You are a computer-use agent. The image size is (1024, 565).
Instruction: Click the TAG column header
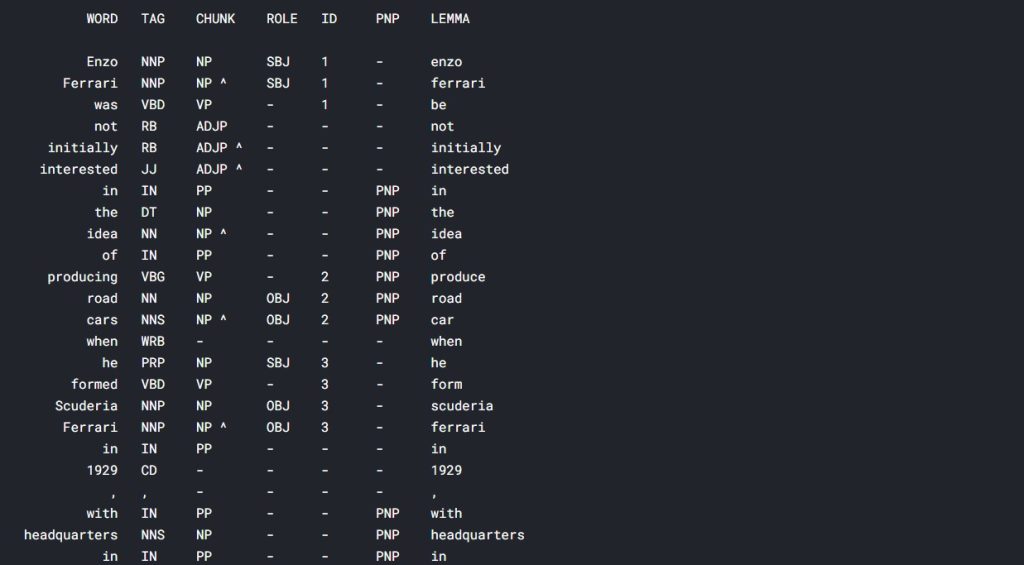tap(153, 19)
